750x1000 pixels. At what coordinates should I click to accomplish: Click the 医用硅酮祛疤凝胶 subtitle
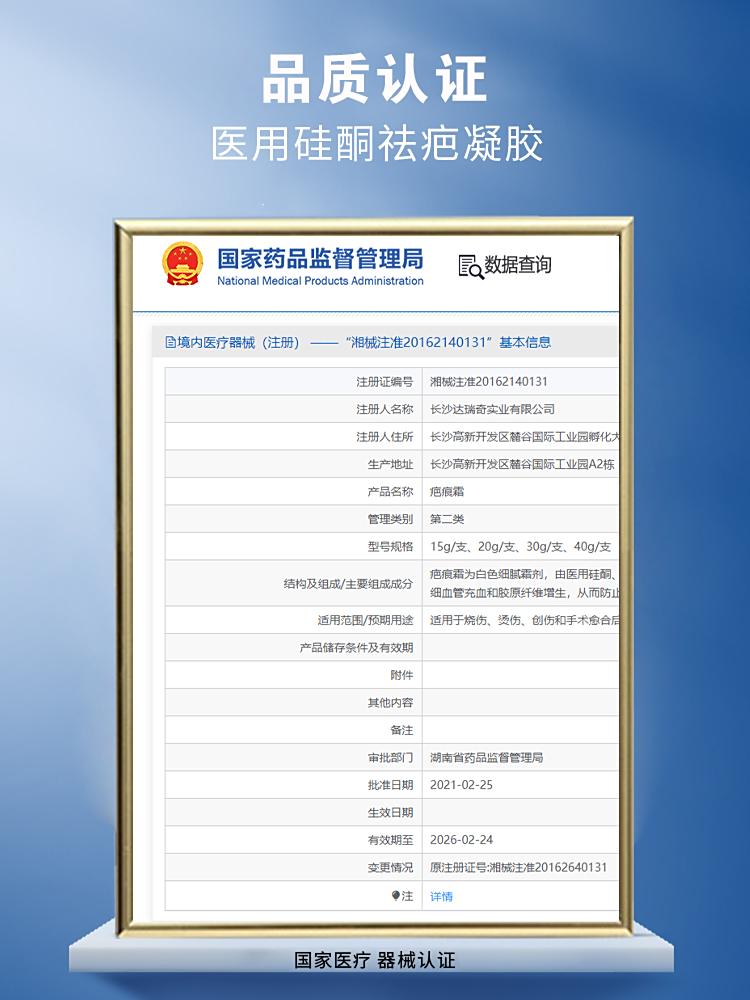(376, 143)
